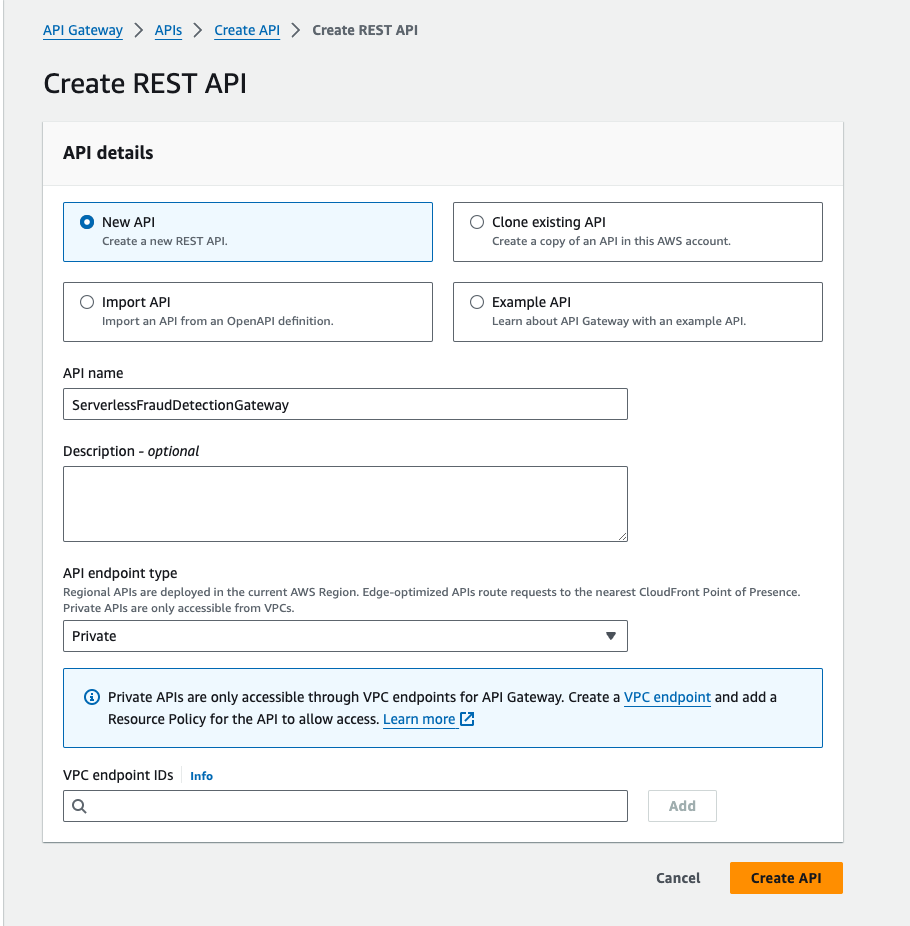Pick the Example API option

[477, 302]
